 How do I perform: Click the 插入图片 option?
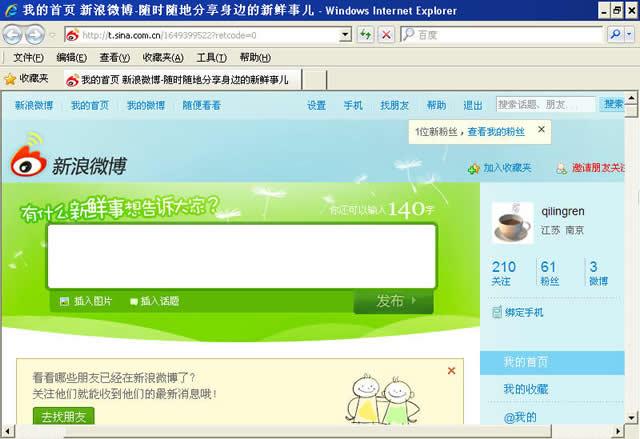pyautogui.click(x=93, y=301)
